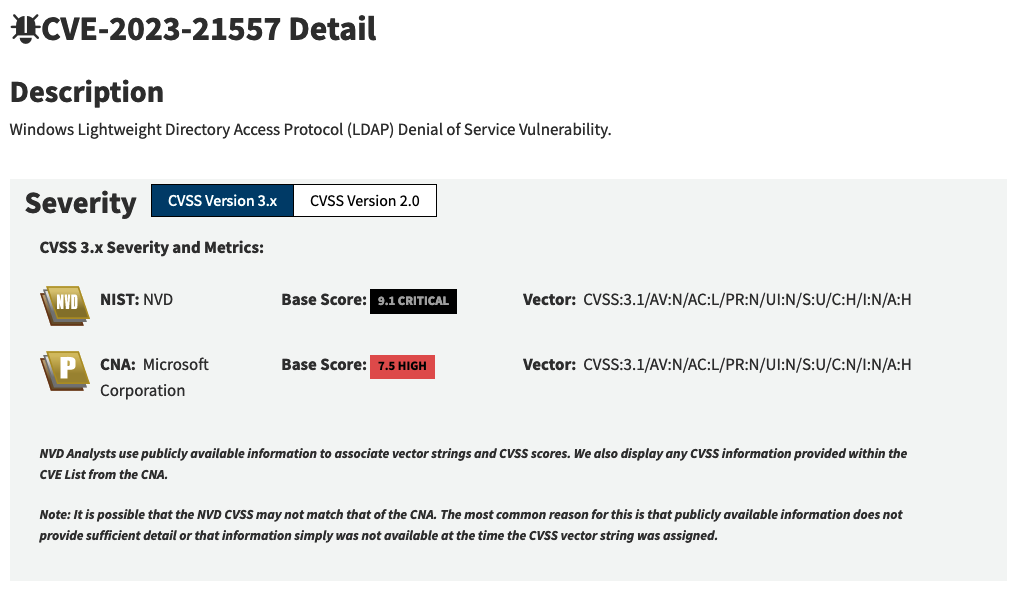Image resolution: width=1020 pixels, height=590 pixels.
Task: Click the 7.5 HIGH base score badge
Action: point(402,366)
